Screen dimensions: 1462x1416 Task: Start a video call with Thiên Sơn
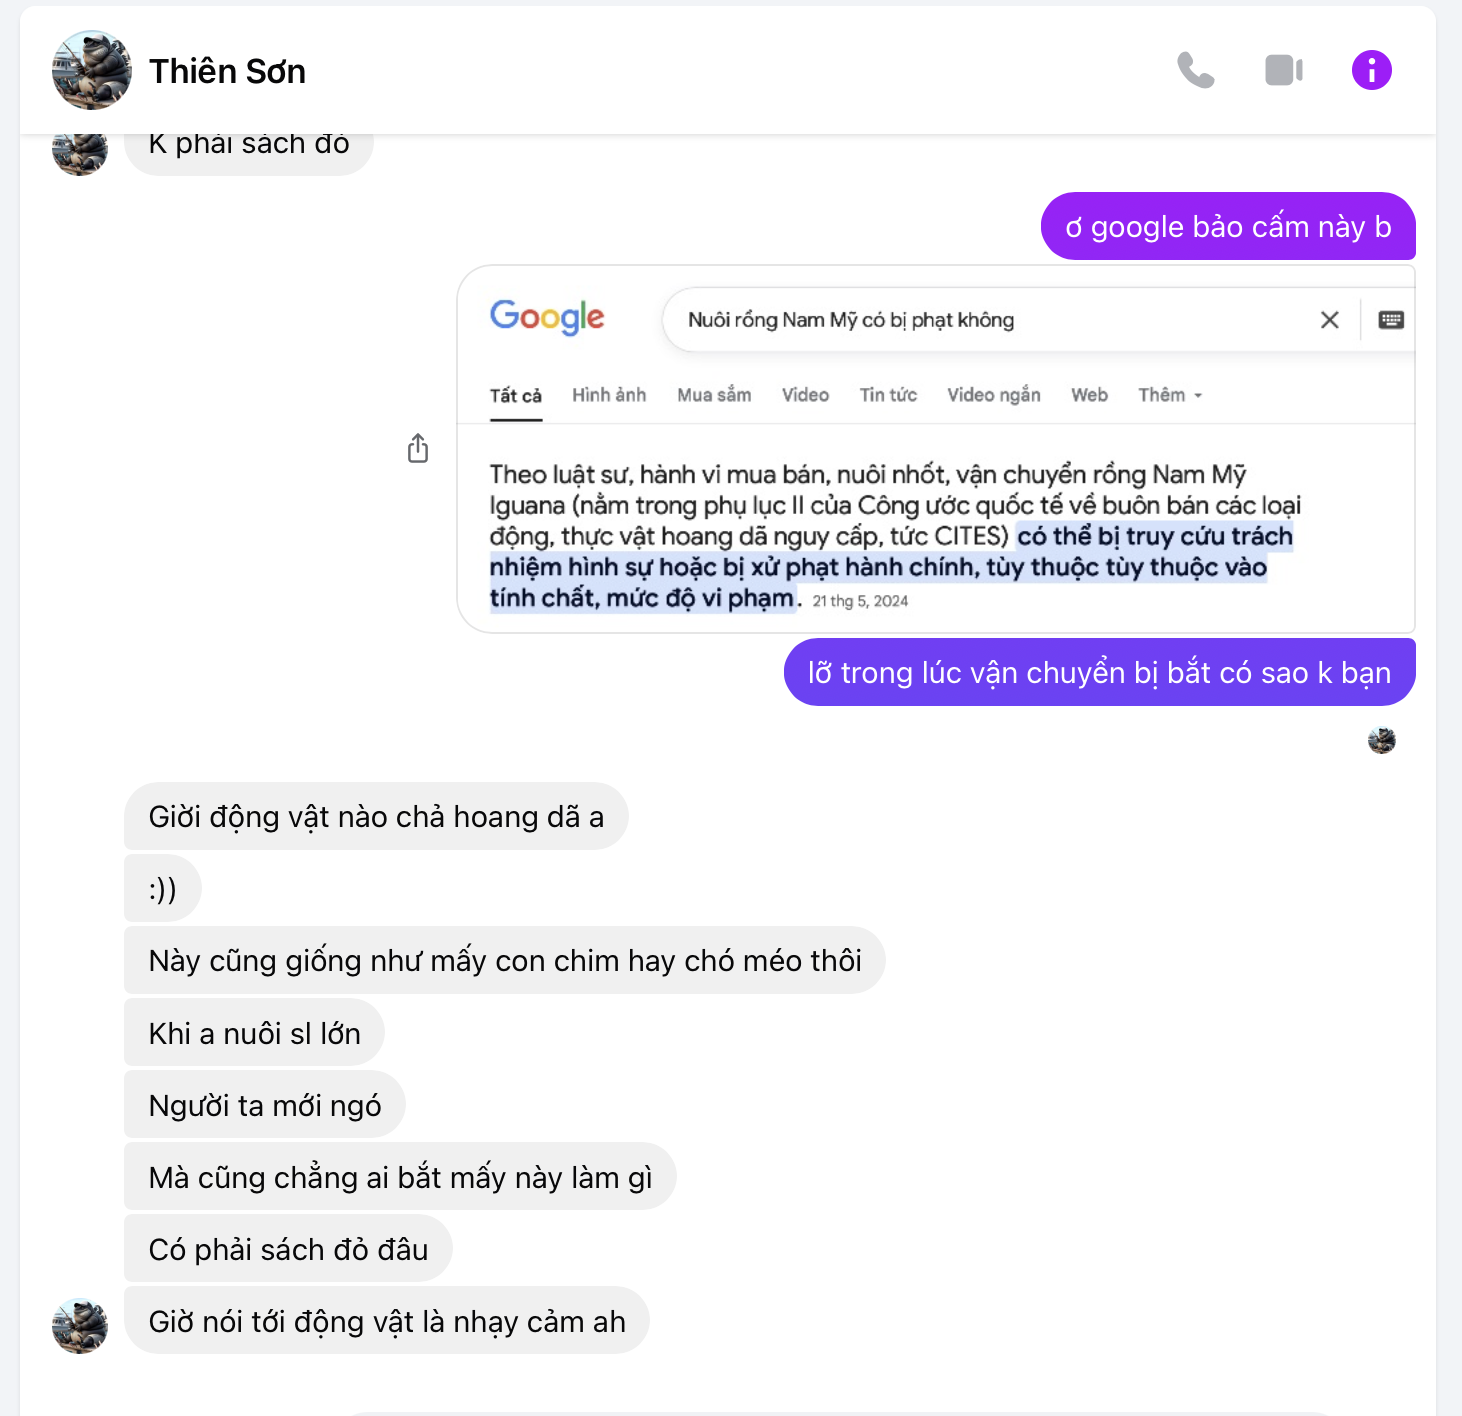pyautogui.click(x=1283, y=70)
